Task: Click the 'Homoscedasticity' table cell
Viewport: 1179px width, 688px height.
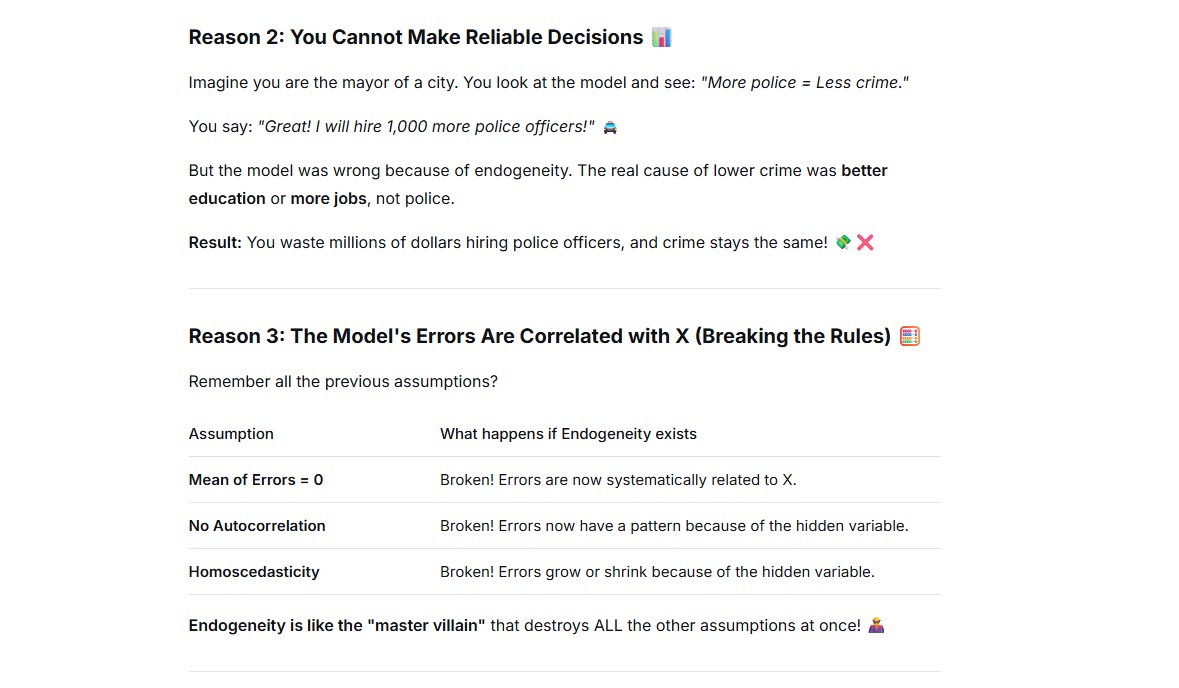Action: (x=254, y=571)
